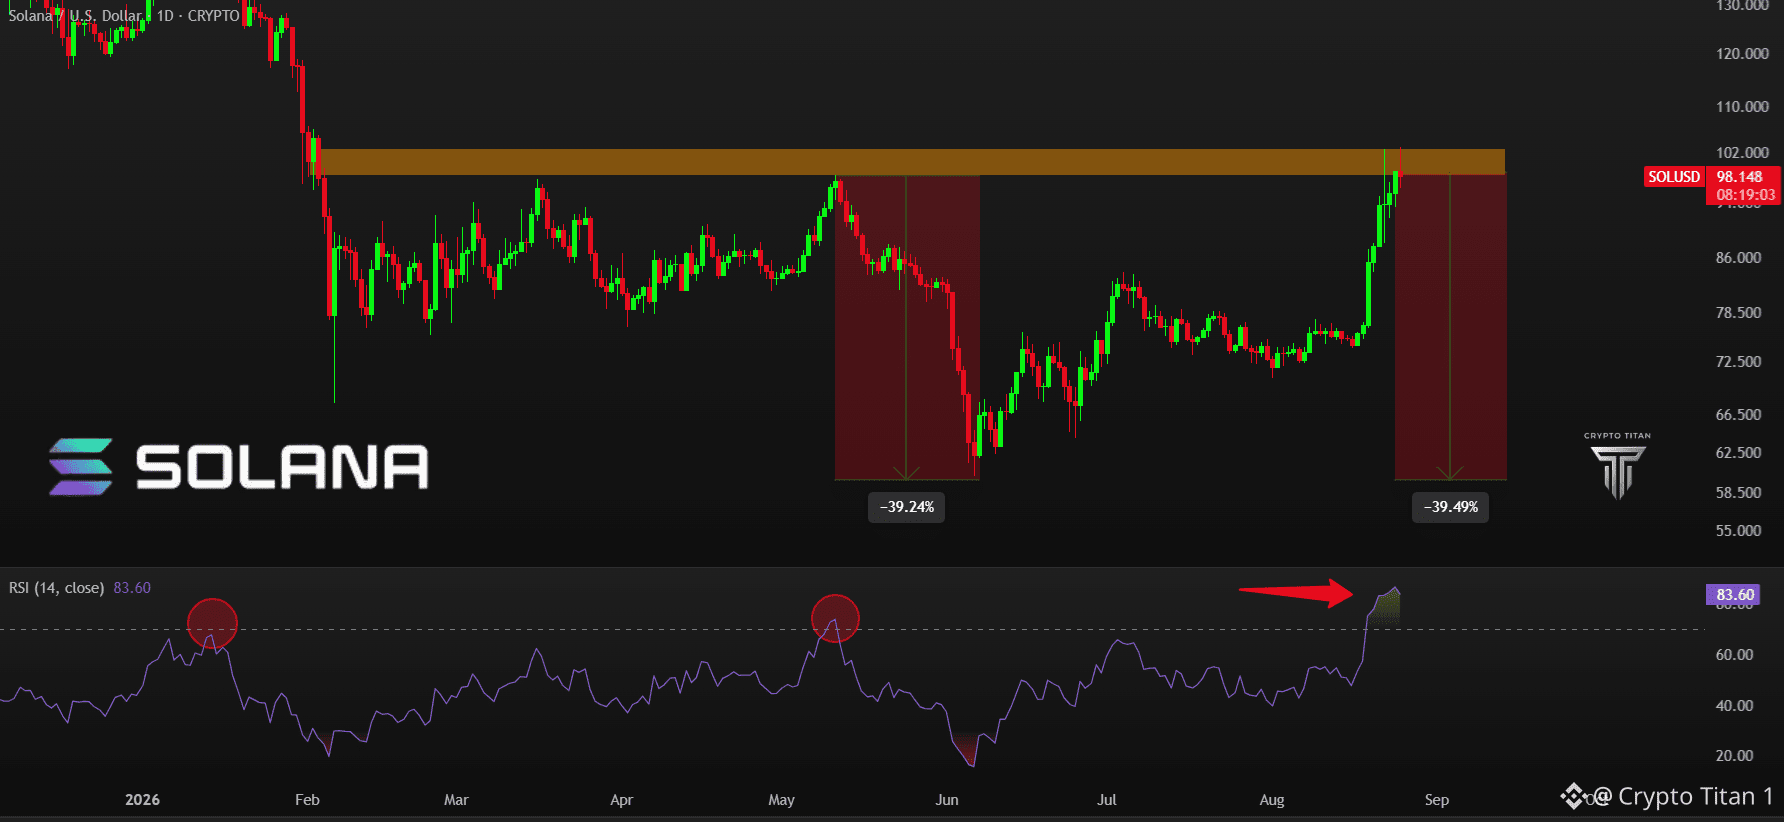This screenshot has width=1784, height=822.
Task: Click the 55.000 price axis label
Action: (1738, 531)
